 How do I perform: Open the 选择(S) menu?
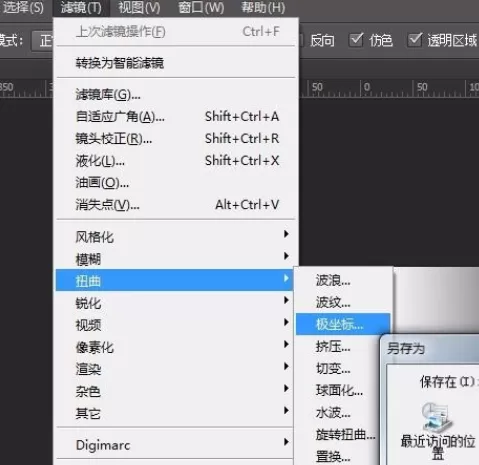(23, 8)
